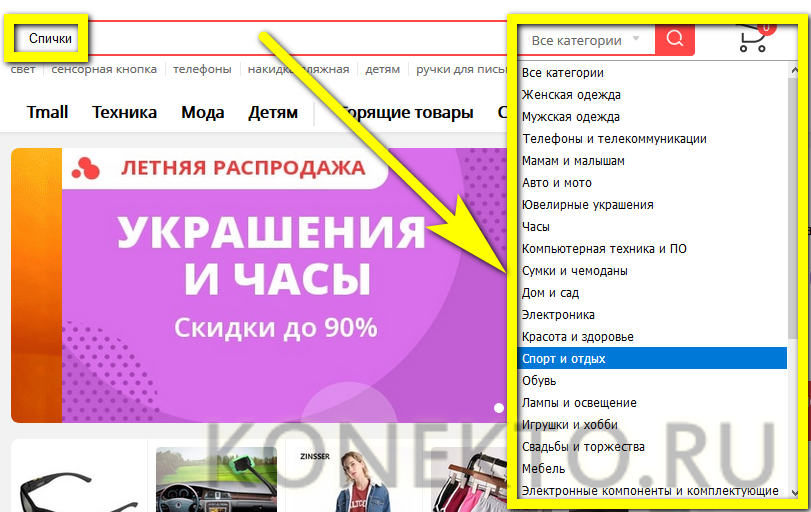This screenshot has height=512, width=811.
Task: Choose 'Компьютерная техника и ПО' option
Action: click(604, 249)
